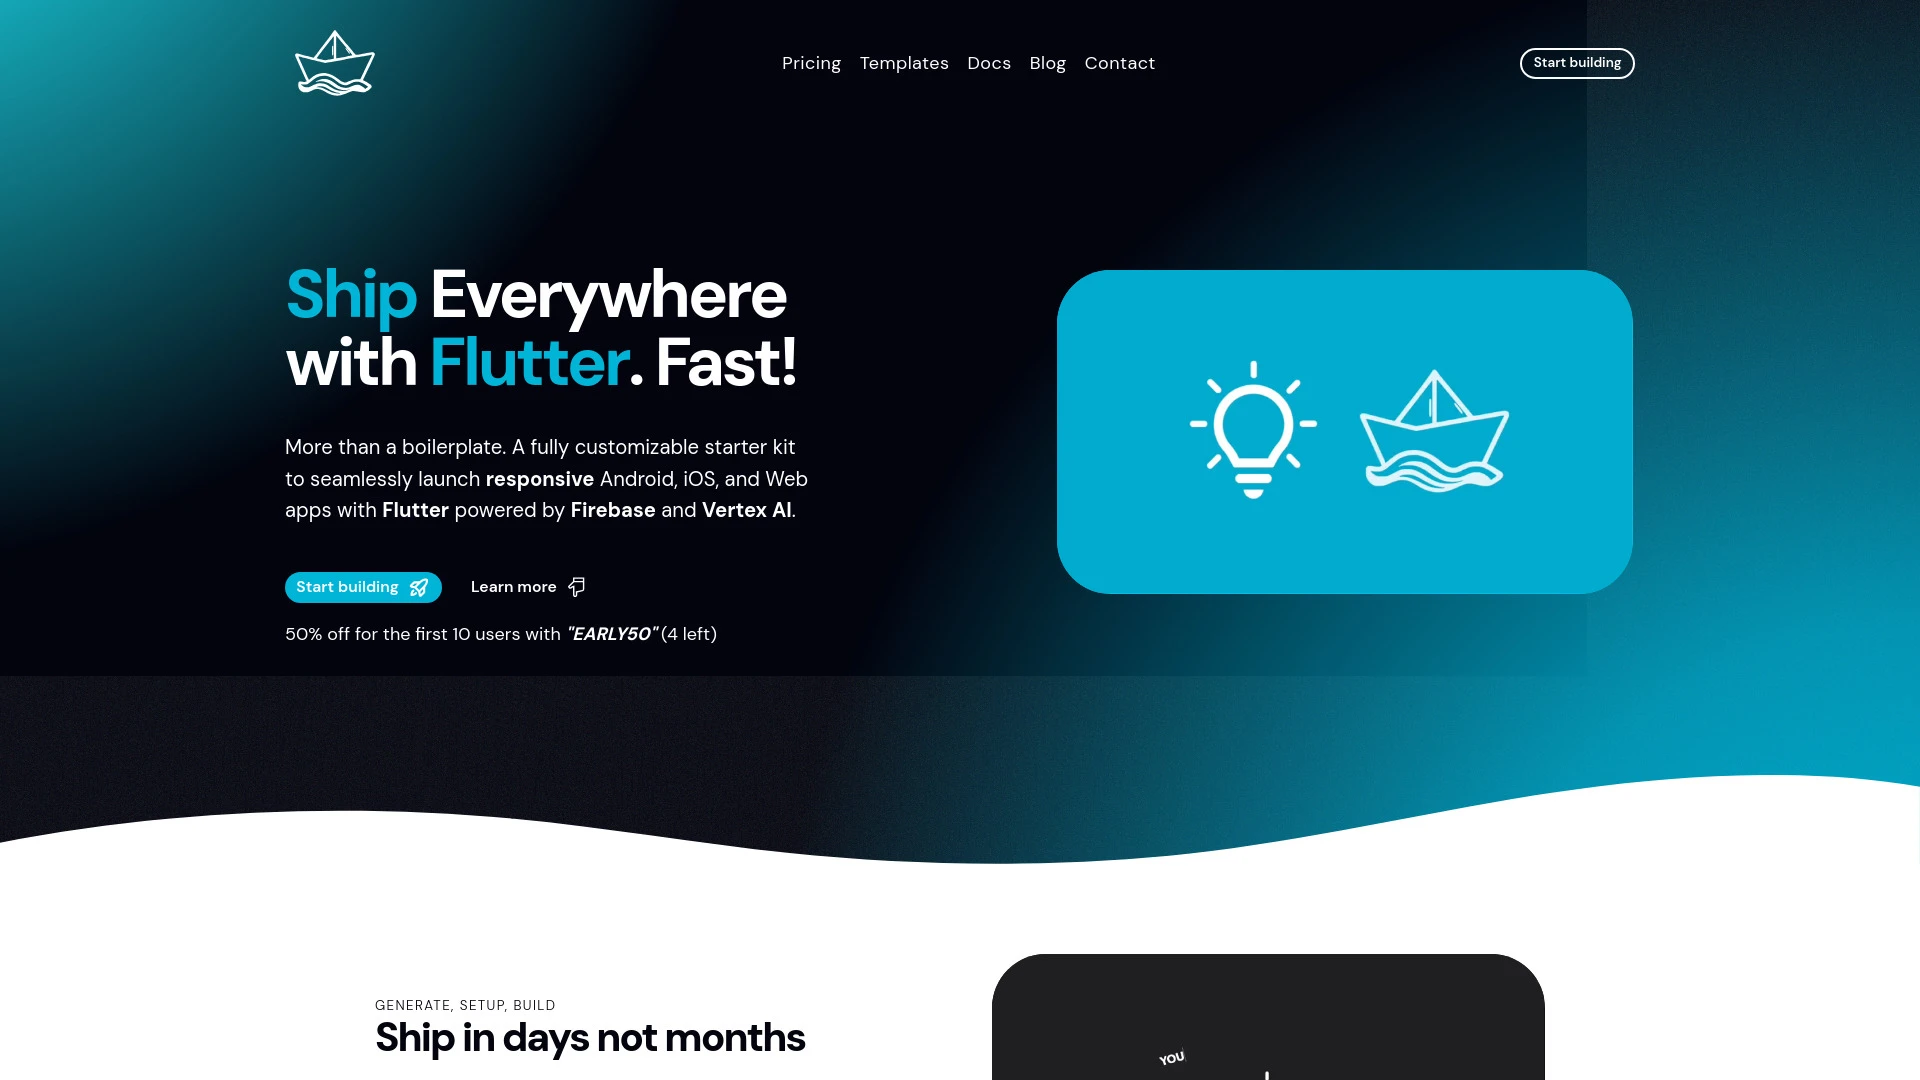This screenshot has width=1920, height=1080.
Task: Click the Blog navigation menu item
Action: pos(1048,62)
